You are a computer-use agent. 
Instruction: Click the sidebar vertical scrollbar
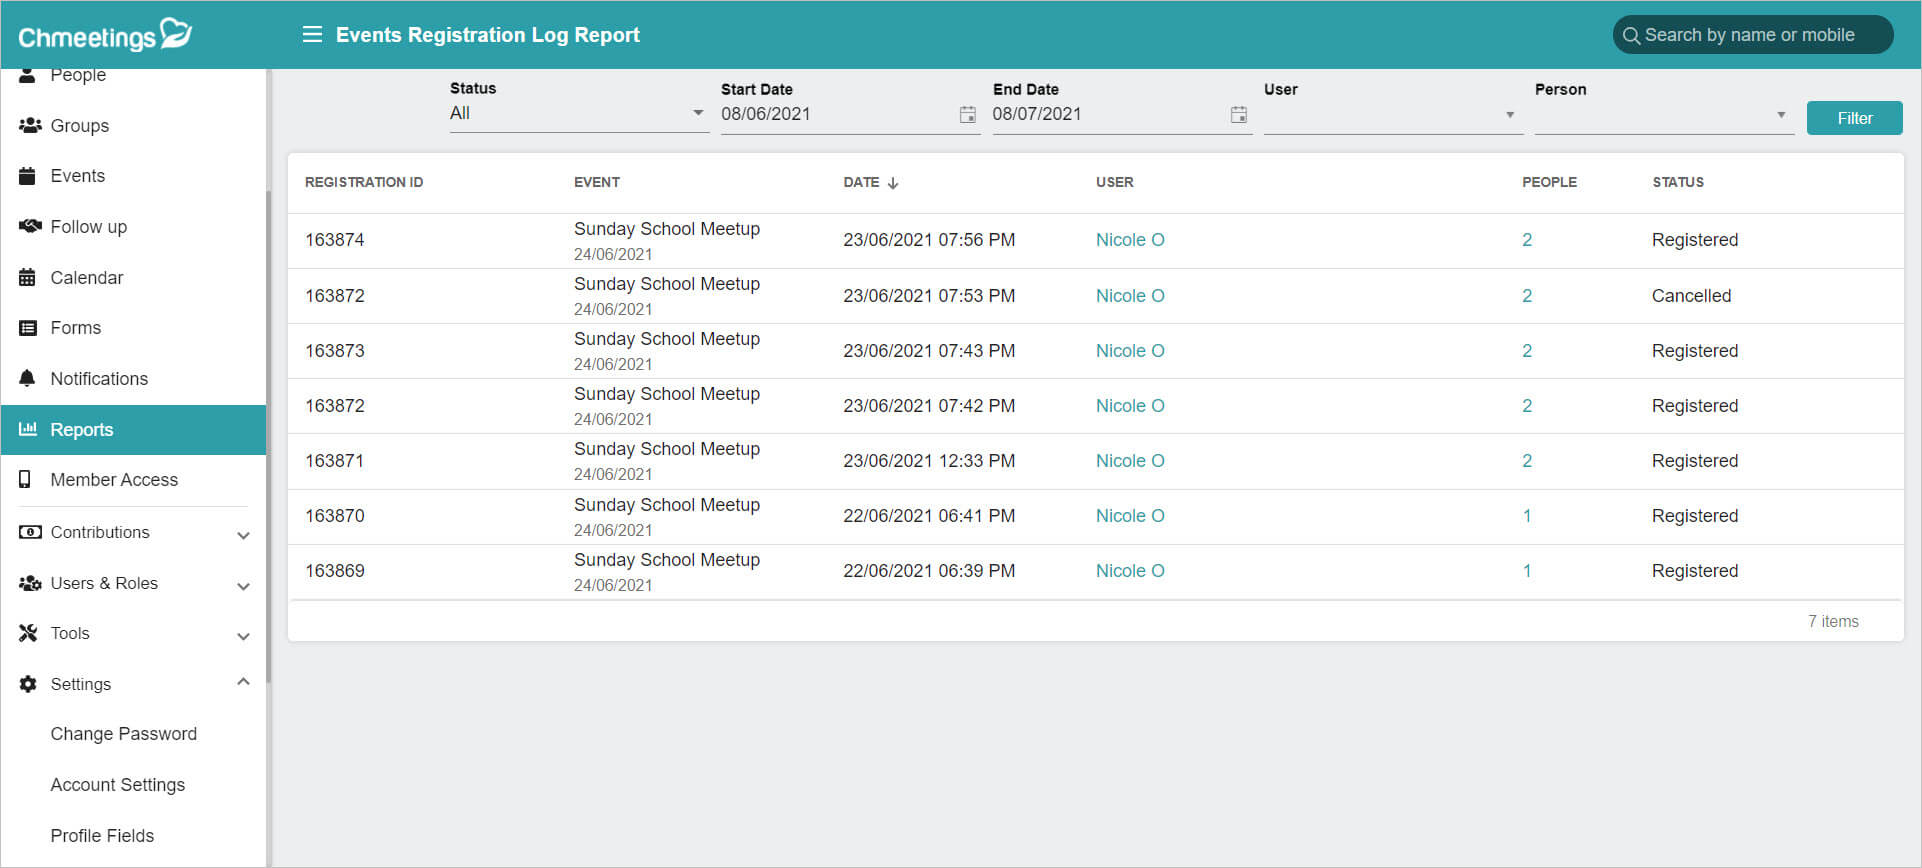[268, 435]
